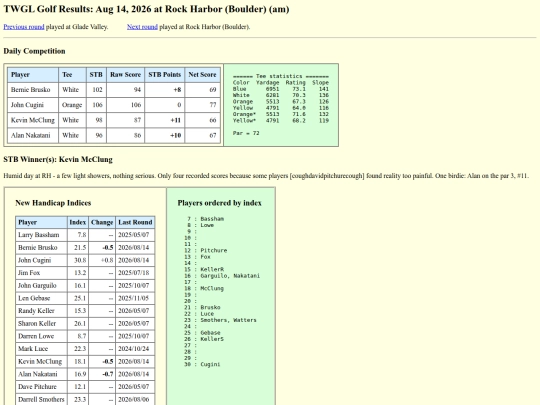Viewport: 540px width, 405px height.
Task: Click the Change column header
Action: tap(102, 222)
